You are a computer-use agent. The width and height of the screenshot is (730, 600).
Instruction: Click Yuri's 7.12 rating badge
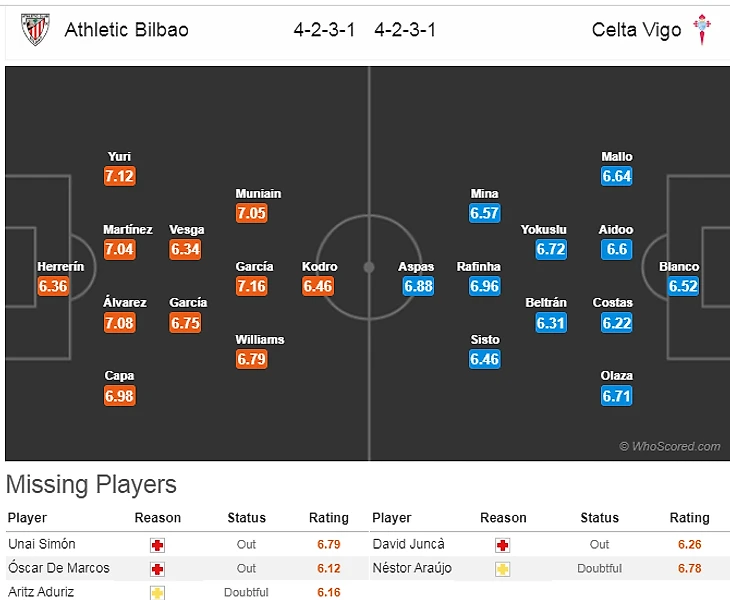119,177
